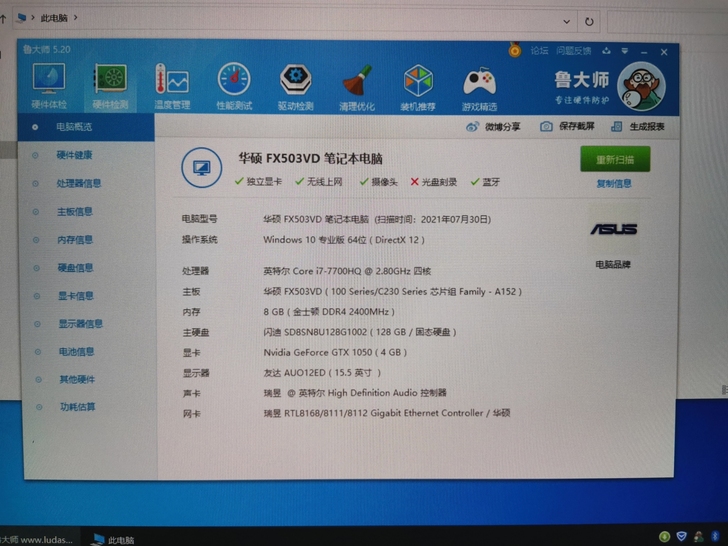Click the ASUS brand logo
The height and width of the screenshot is (546, 728).
tap(614, 229)
